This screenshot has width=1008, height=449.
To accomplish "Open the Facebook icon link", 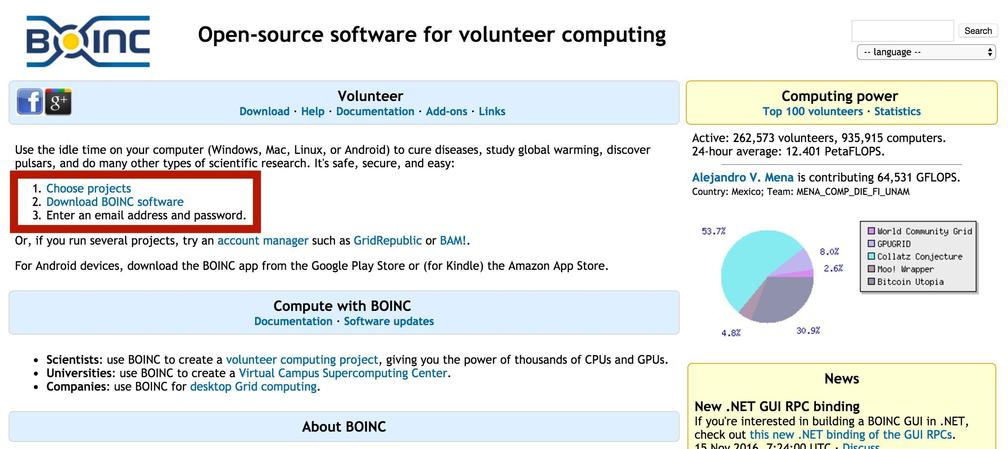I will pyautogui.click(x=30, y=102).
